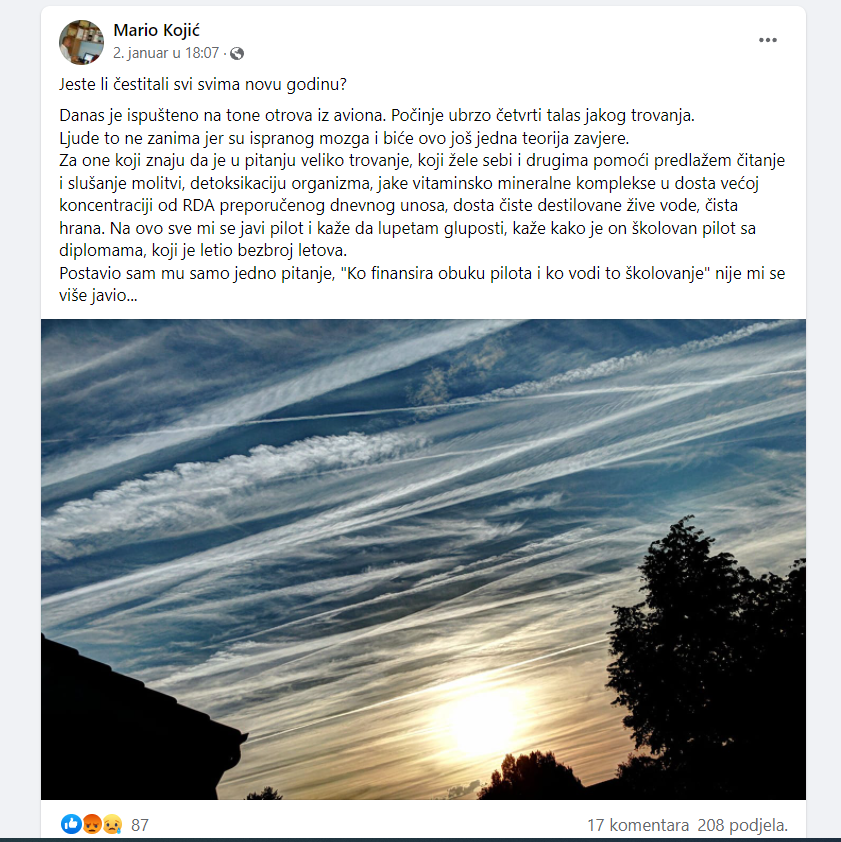Open the three-dot post options menu
Screen dimensions: 841x842
point(767,40)
